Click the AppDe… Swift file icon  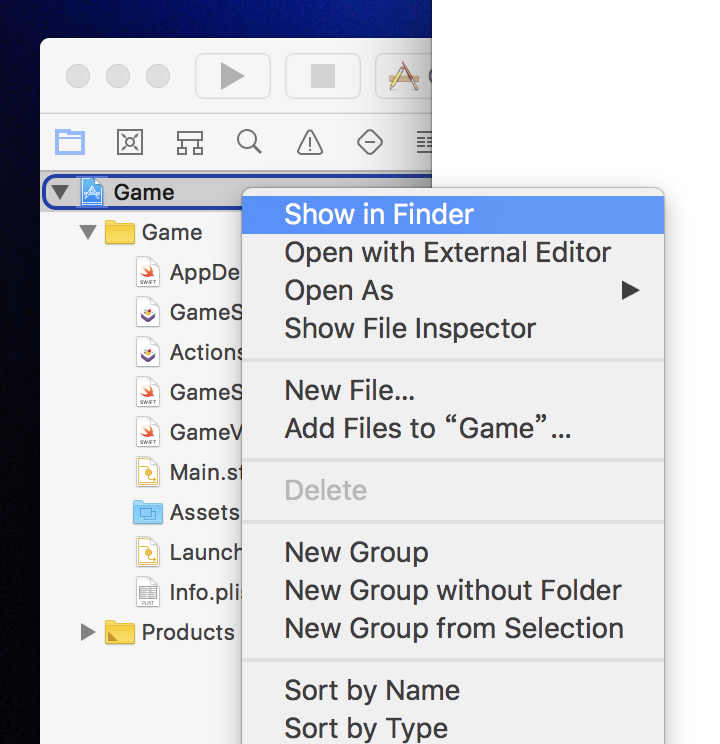[148, 272]
